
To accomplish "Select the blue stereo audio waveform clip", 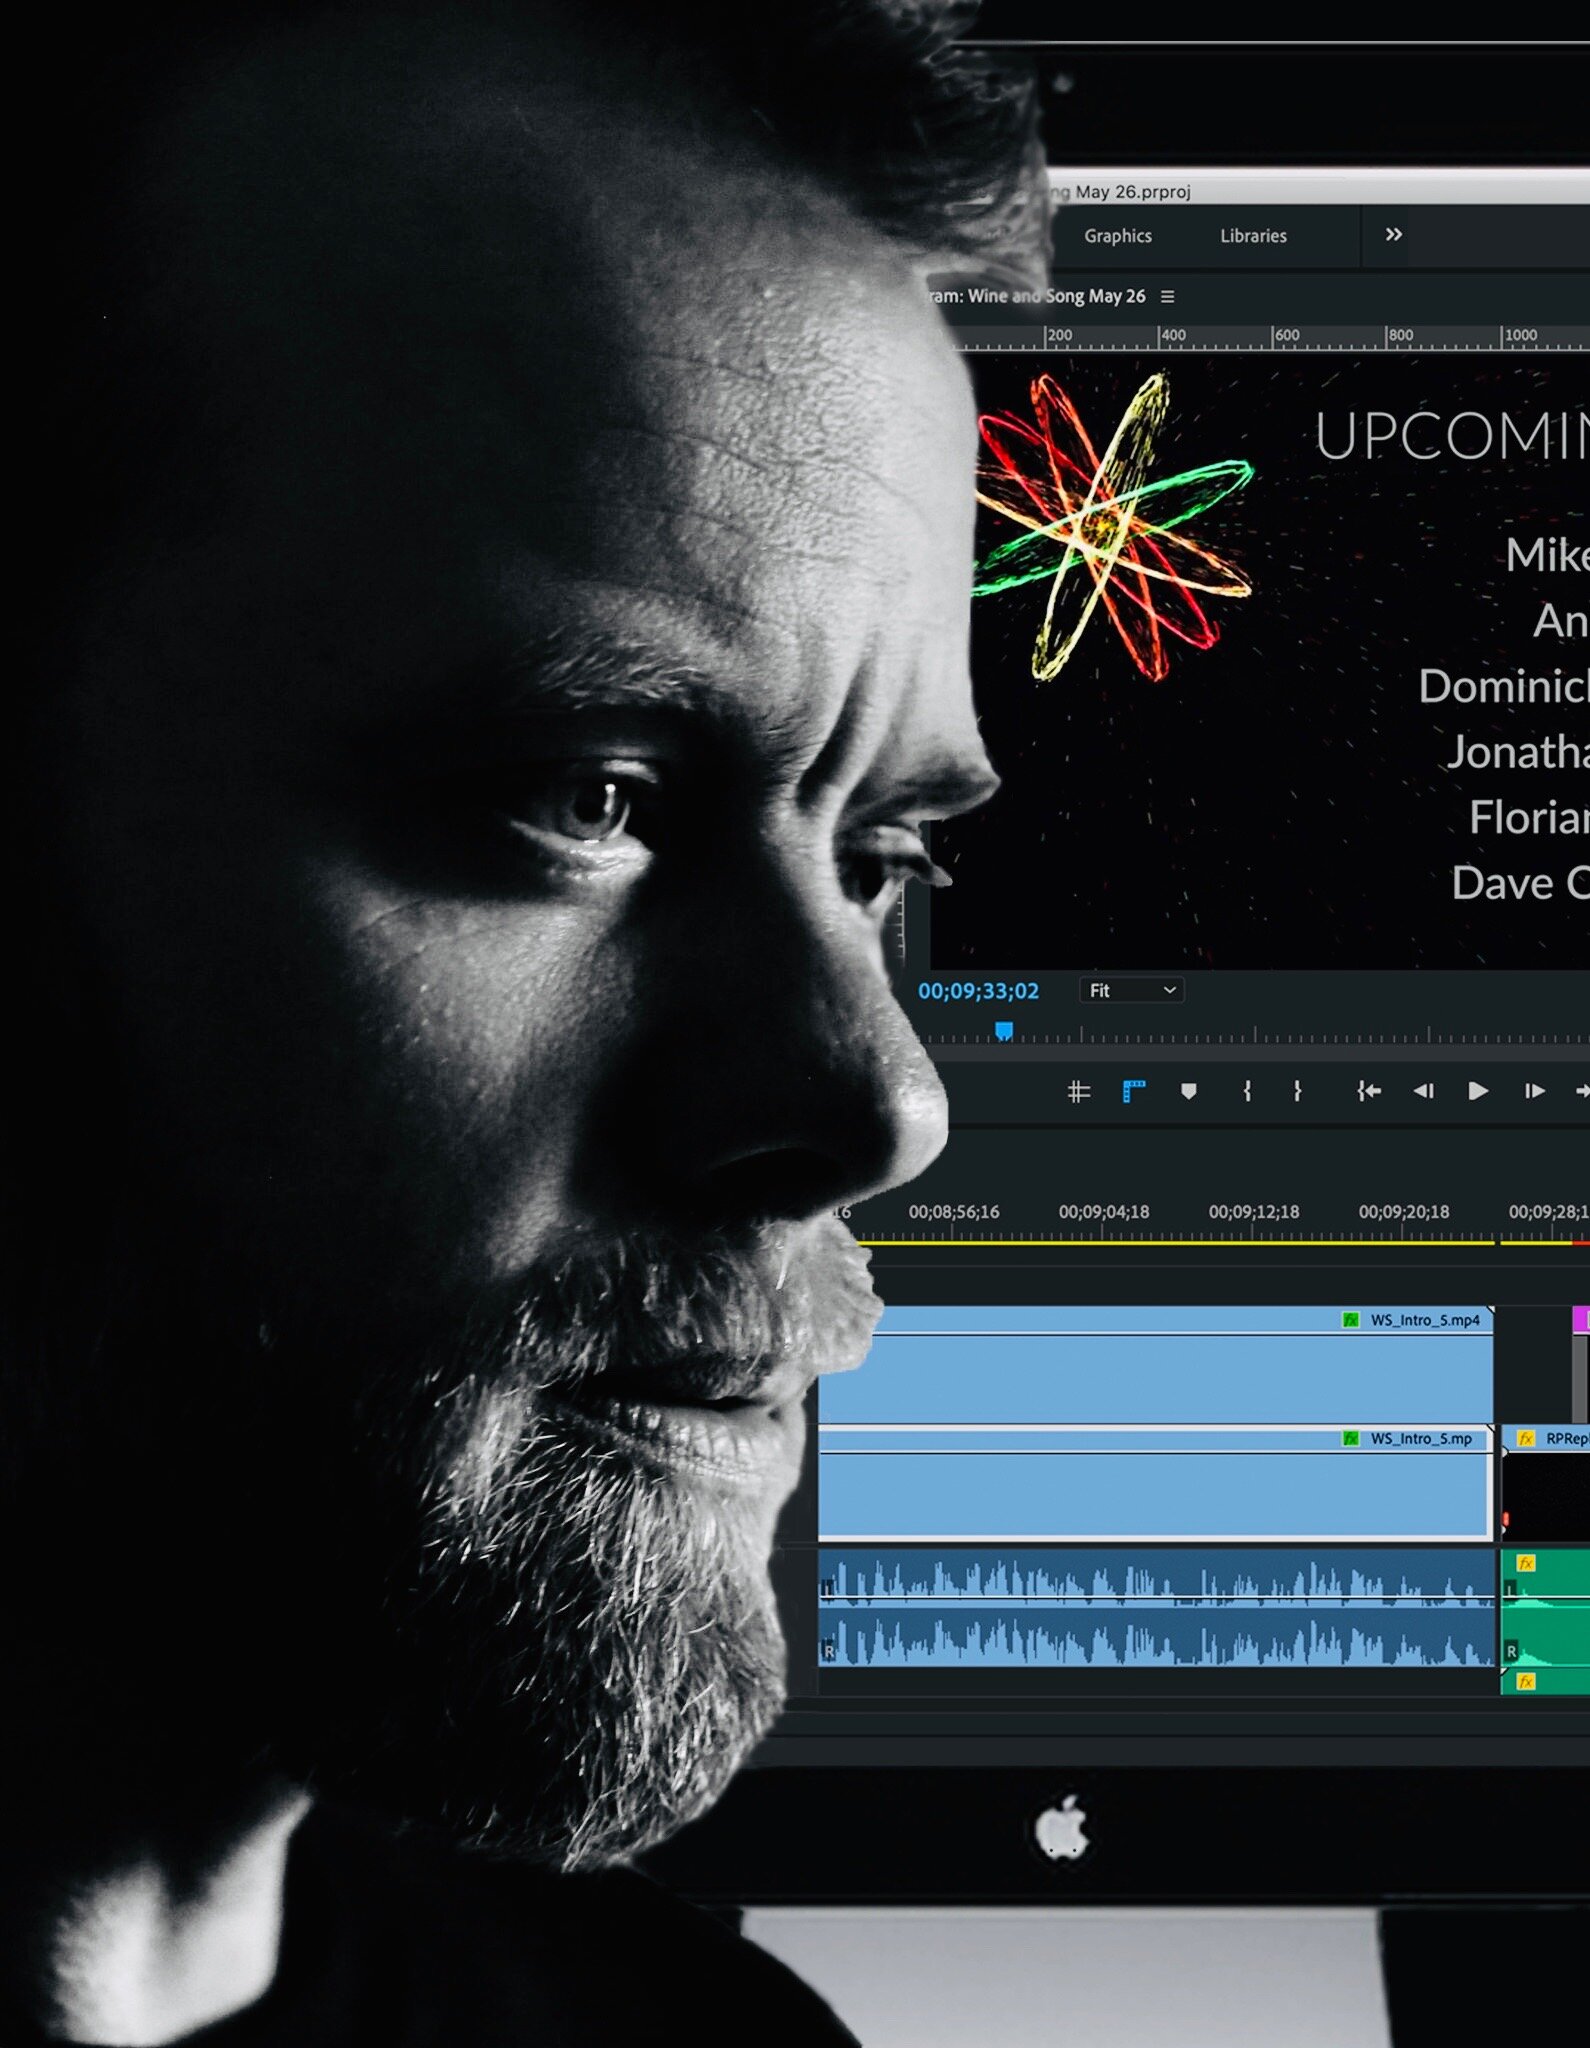I will coord(1156,1608).
